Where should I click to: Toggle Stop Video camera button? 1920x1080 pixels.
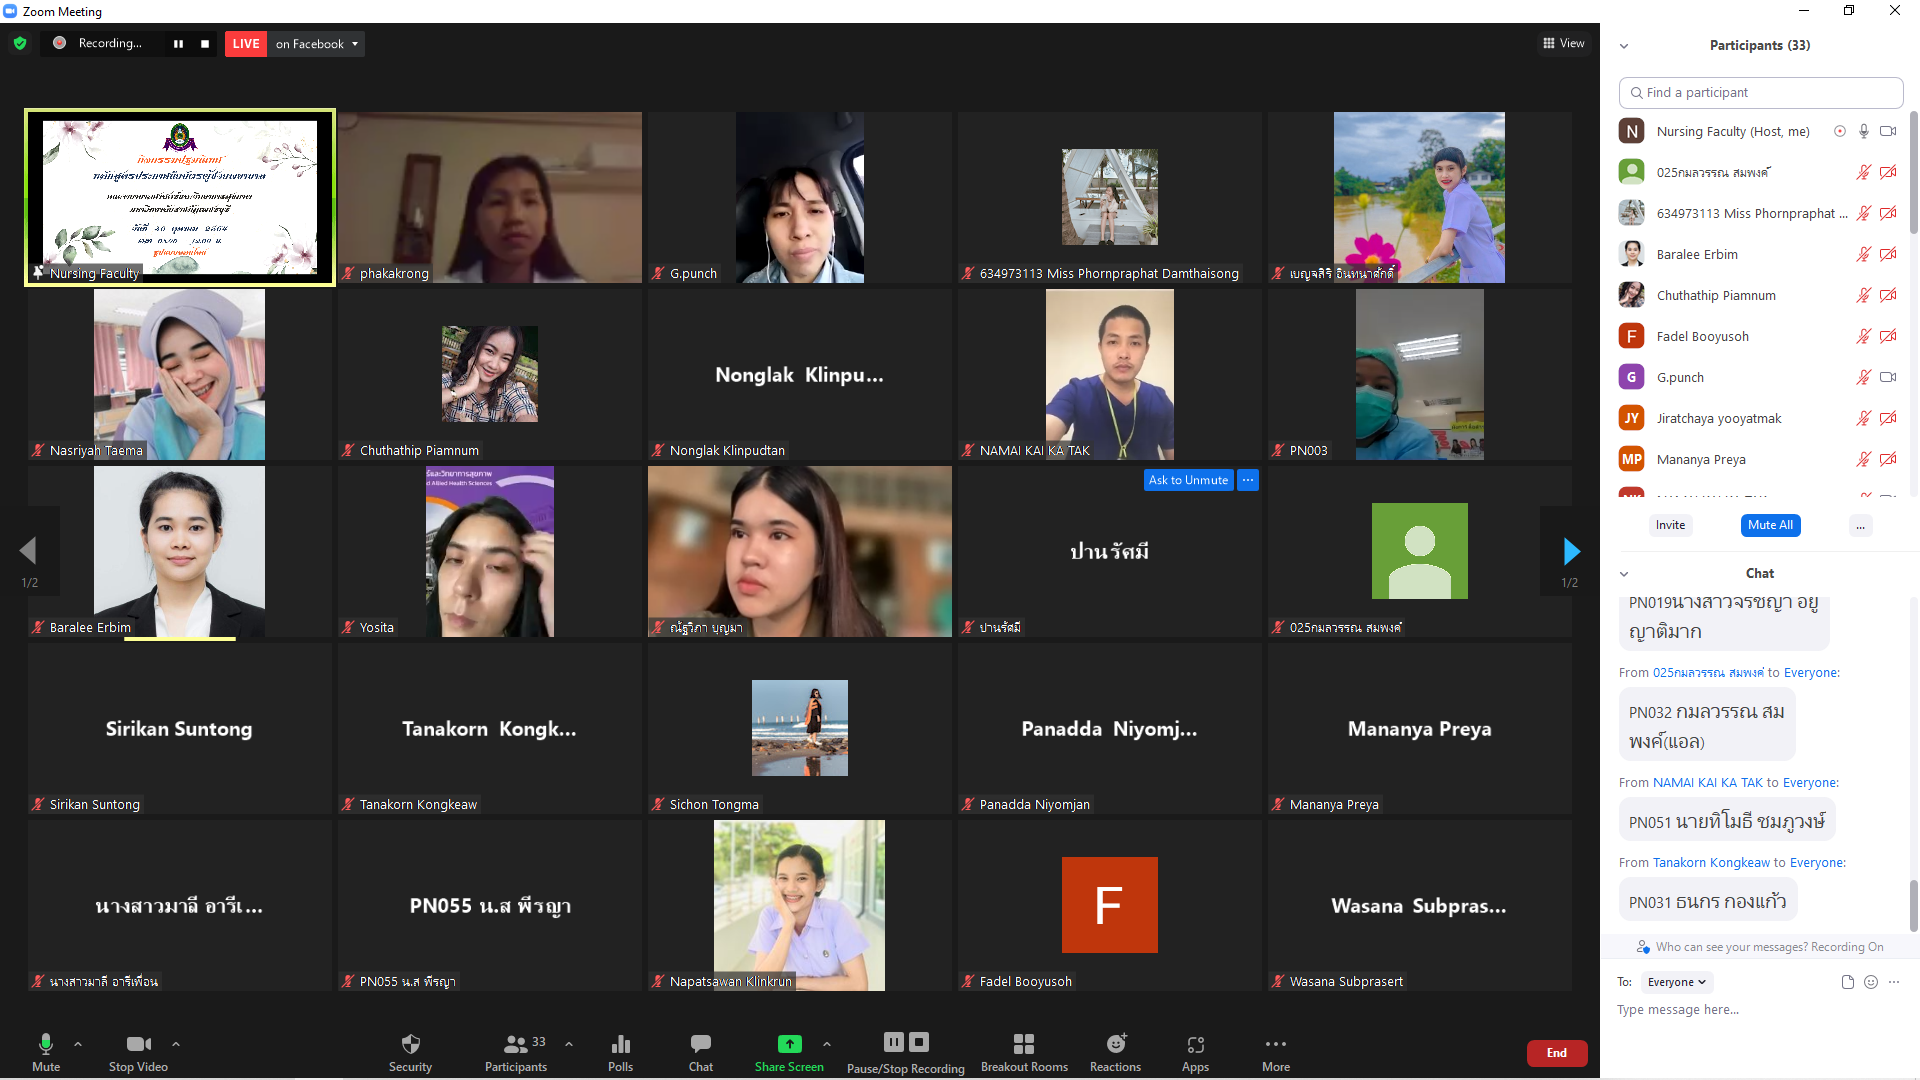point(138,1045)
